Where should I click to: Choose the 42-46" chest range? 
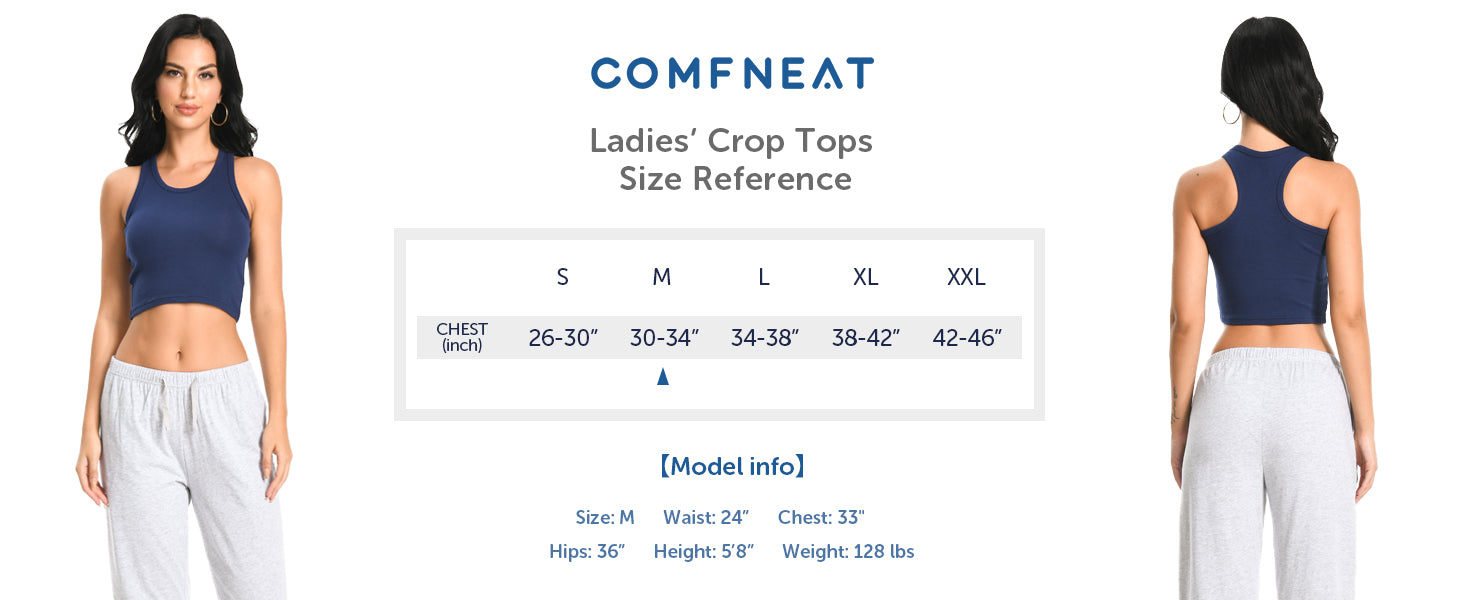(967, 339)
